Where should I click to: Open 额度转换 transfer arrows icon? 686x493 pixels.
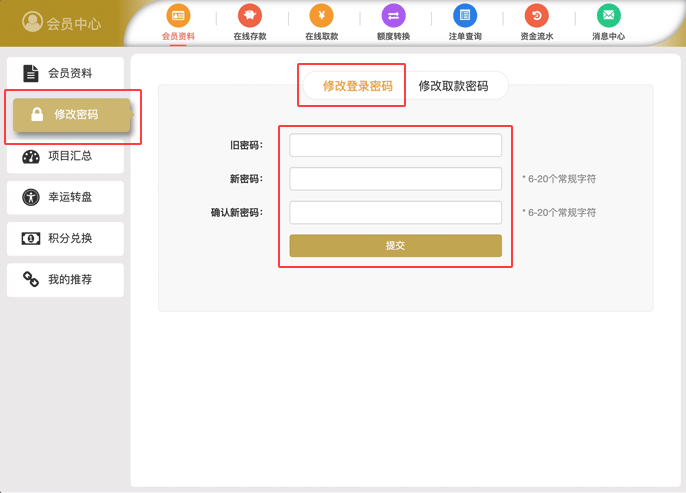click(393, 16)
